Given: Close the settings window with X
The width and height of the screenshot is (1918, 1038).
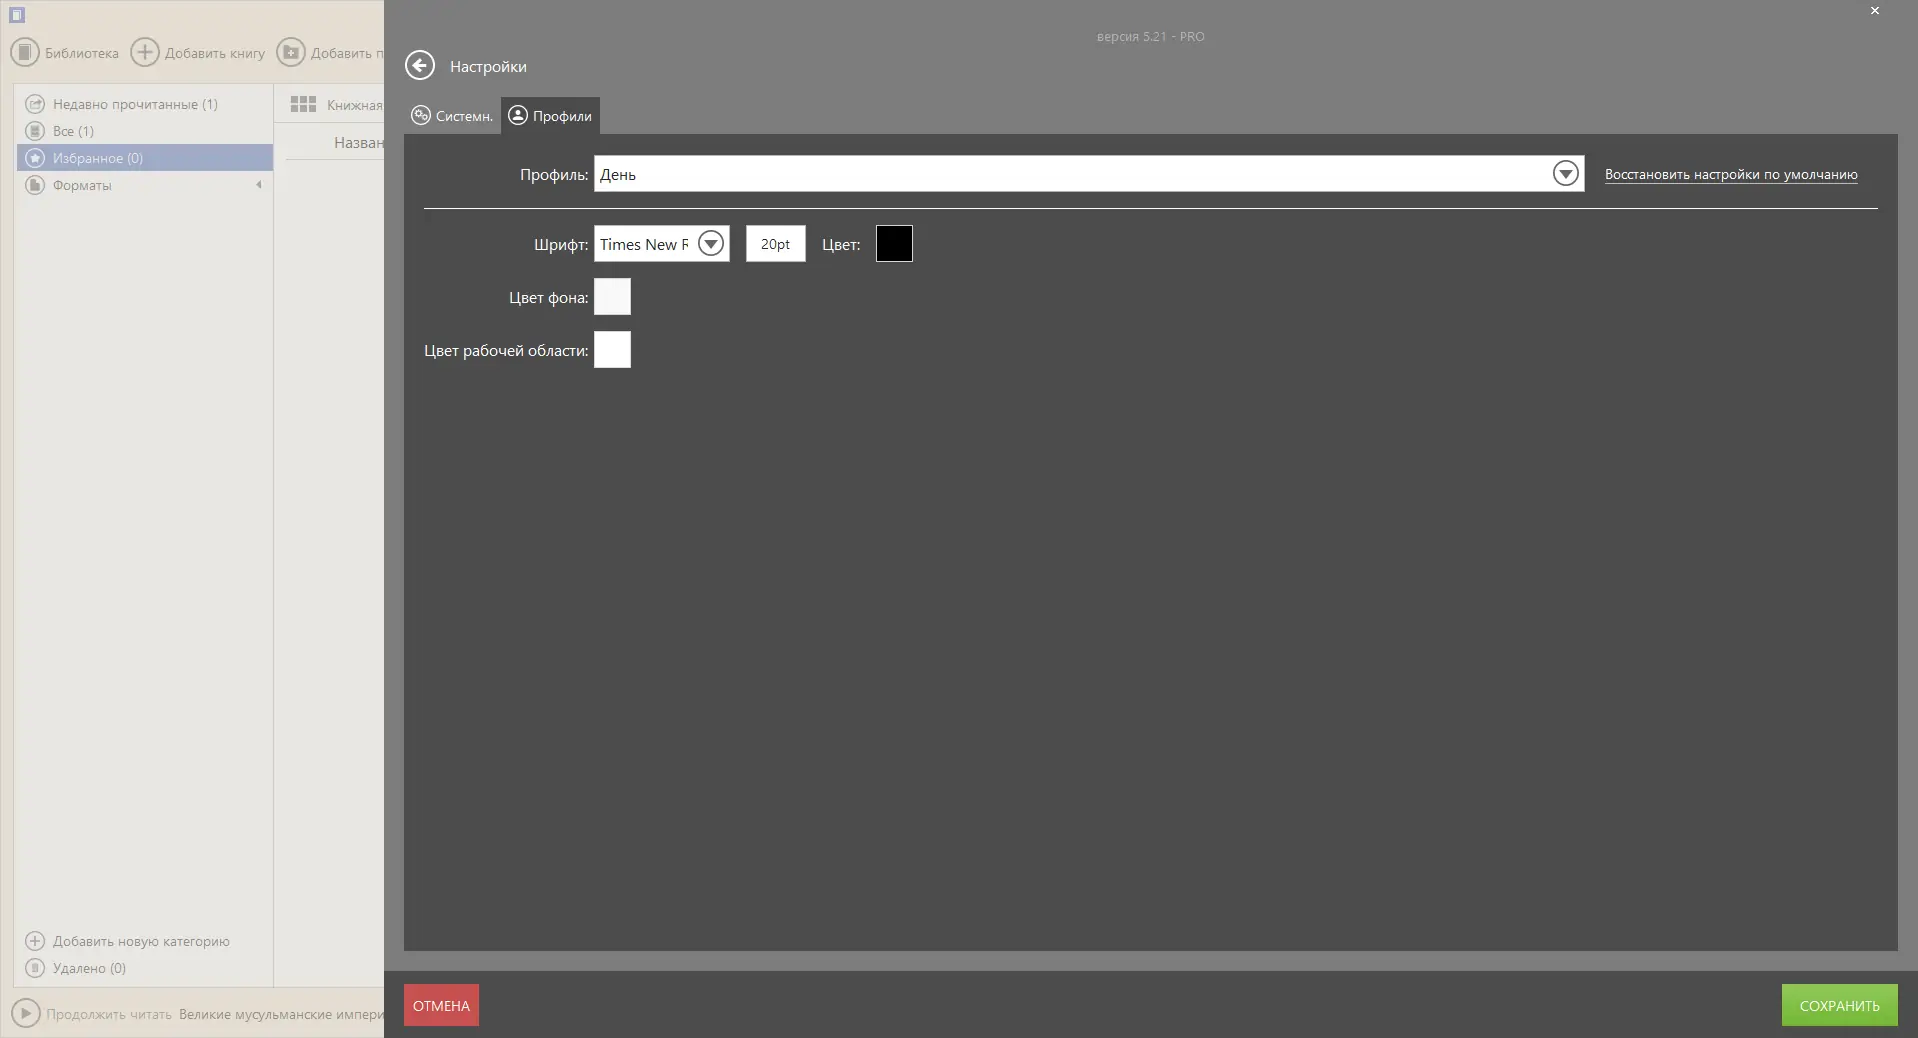Looking at the screenshot, I should (x=1875, y=11).
